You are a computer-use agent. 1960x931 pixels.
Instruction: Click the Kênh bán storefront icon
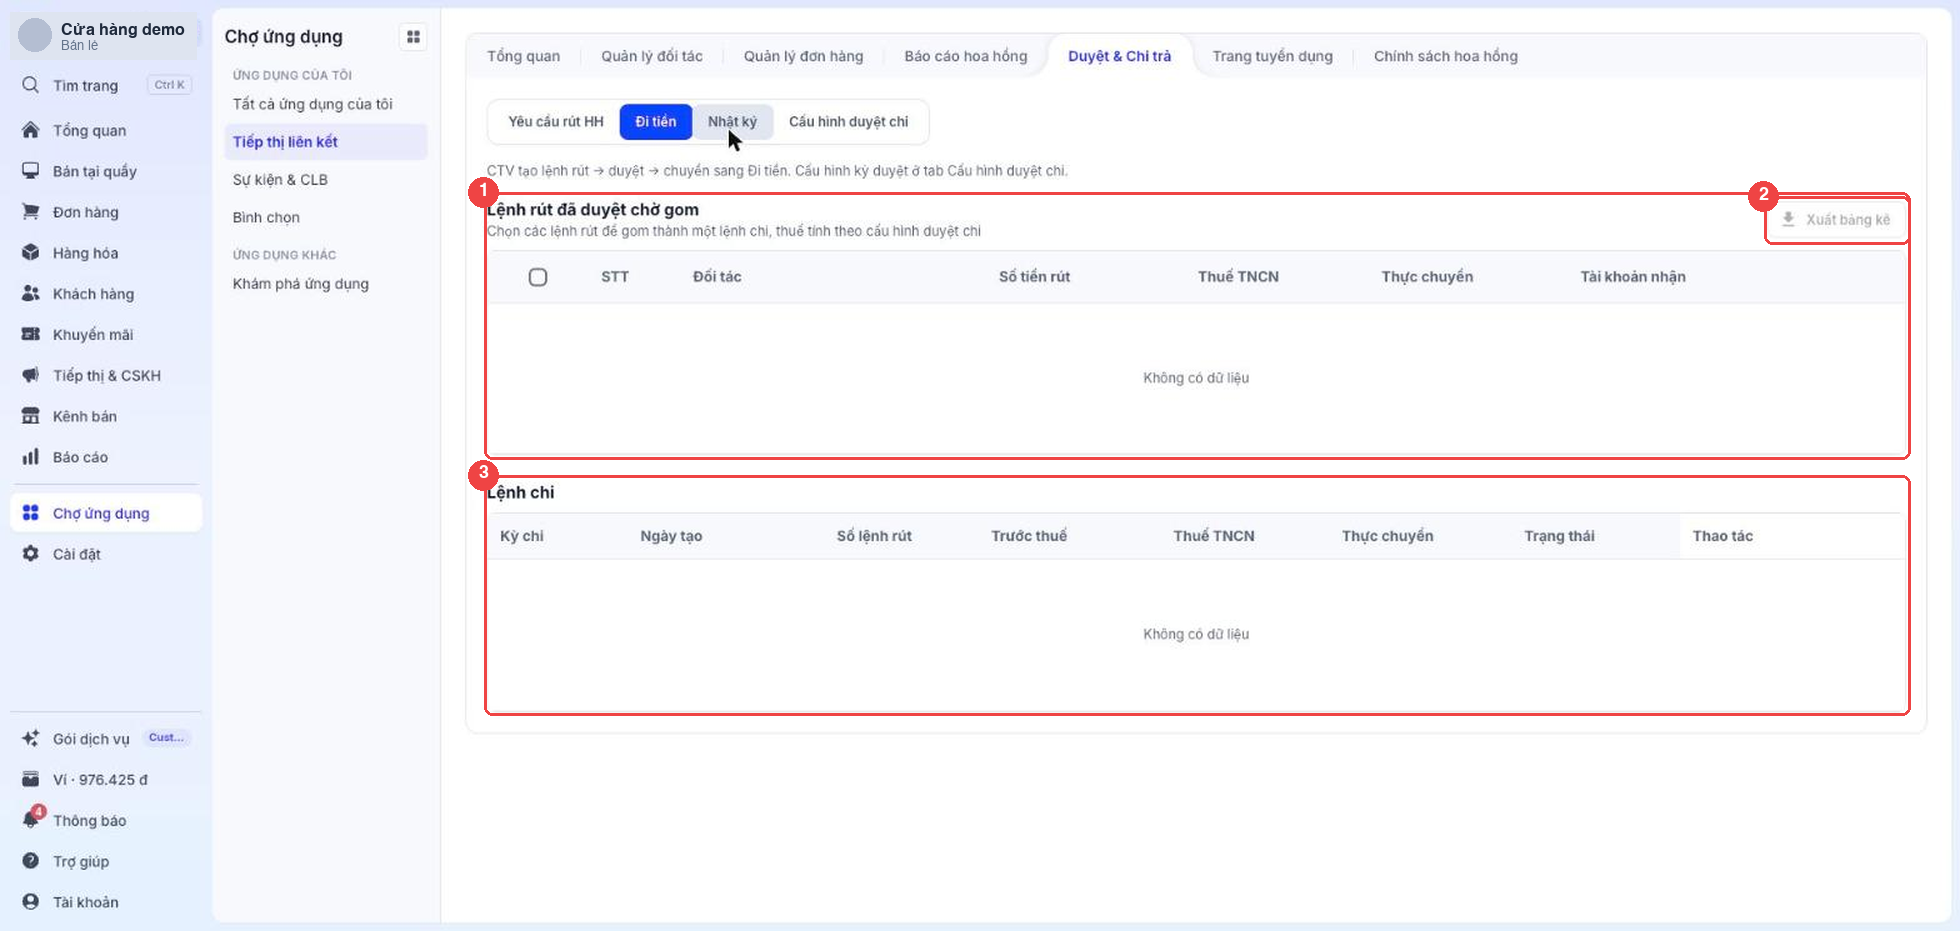[31, 416]
